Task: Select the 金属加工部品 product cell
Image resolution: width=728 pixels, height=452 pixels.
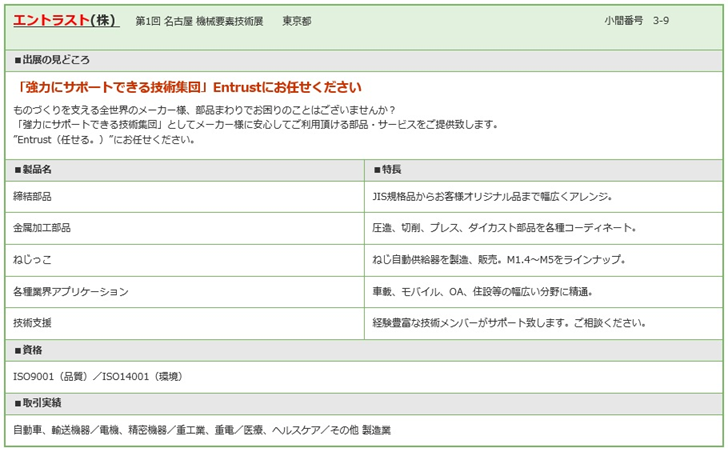Action: pos(42,228)
